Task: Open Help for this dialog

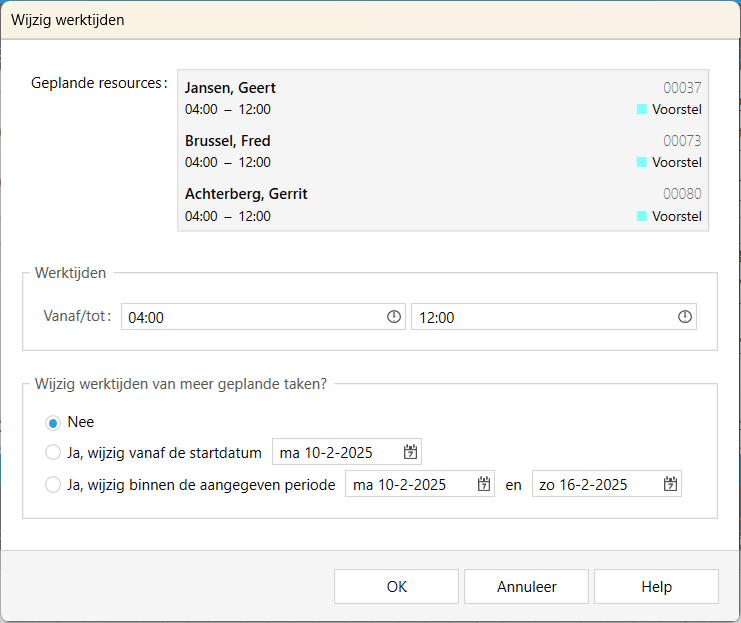Action: (656, 587)
